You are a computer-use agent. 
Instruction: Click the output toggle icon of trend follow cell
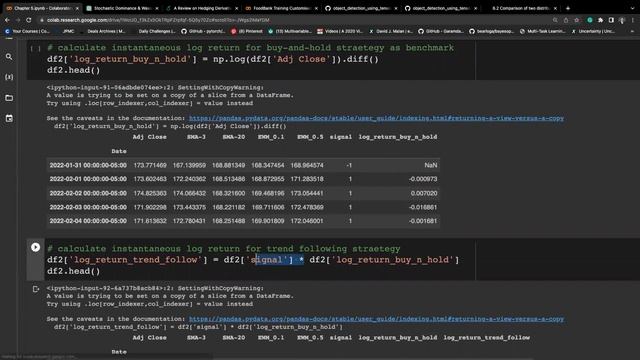click(x=36, y=289)
